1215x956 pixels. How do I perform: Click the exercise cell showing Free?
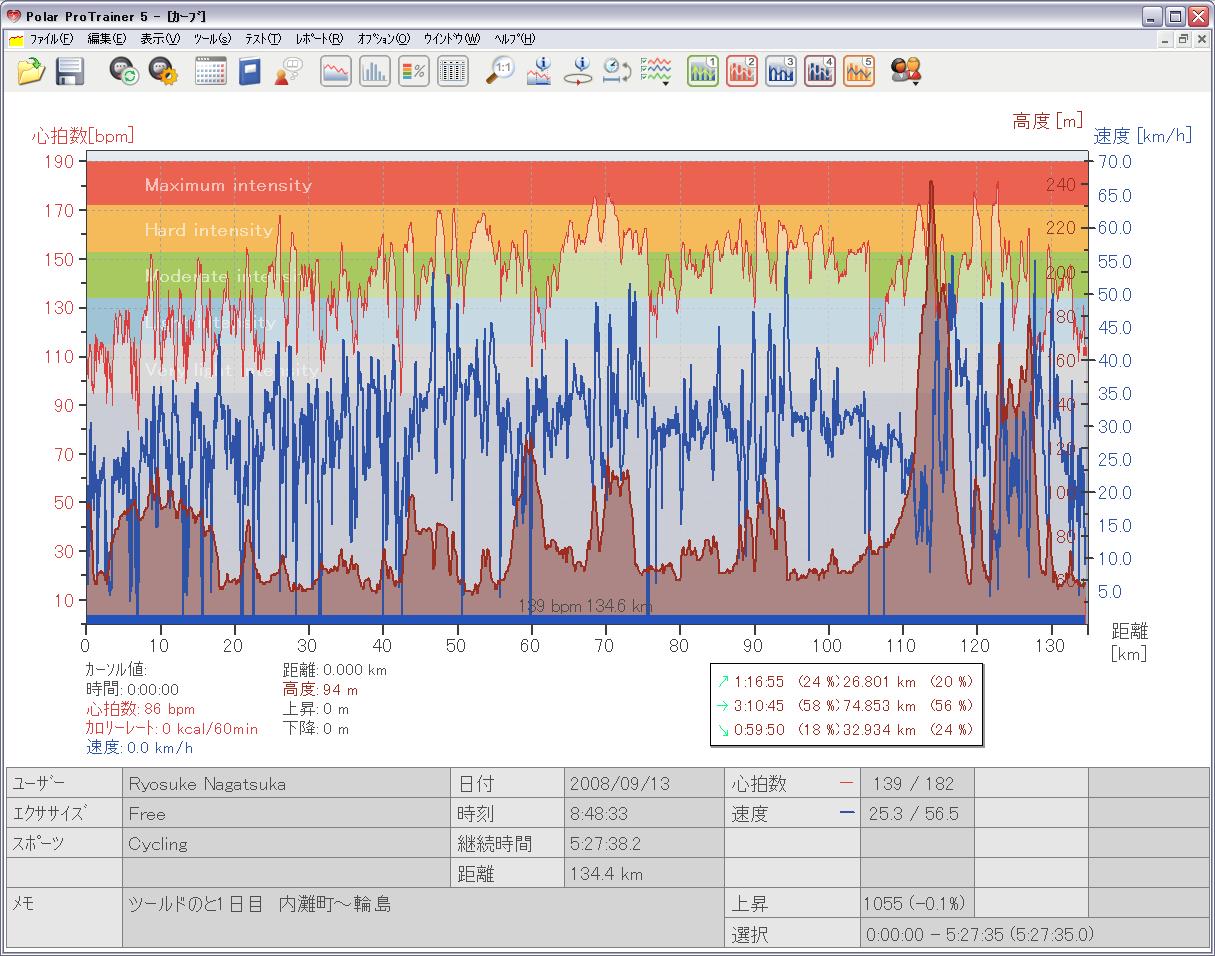[287, 813]
